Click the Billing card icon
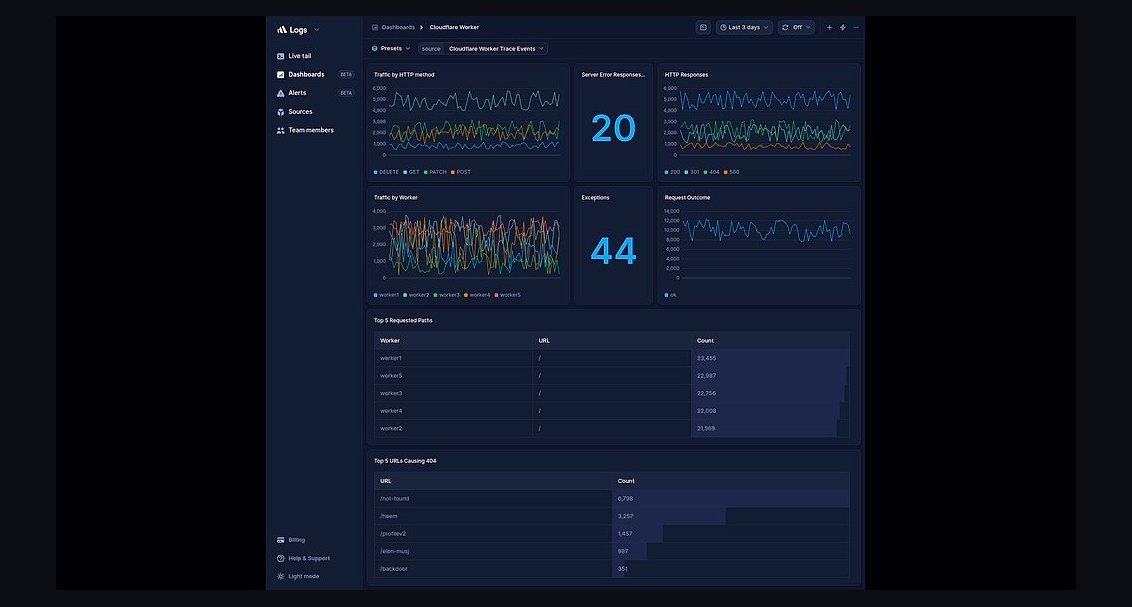The width and height of the screenshot is (1132, 607). pyautogui.click(x=281, y=540)
